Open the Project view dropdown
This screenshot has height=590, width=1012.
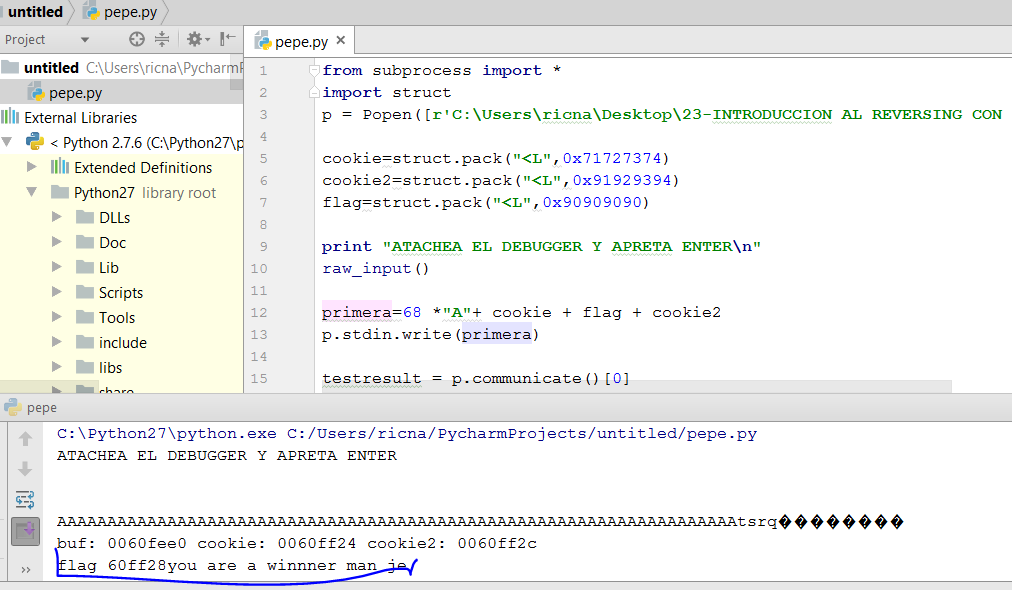tap(85, 40)
